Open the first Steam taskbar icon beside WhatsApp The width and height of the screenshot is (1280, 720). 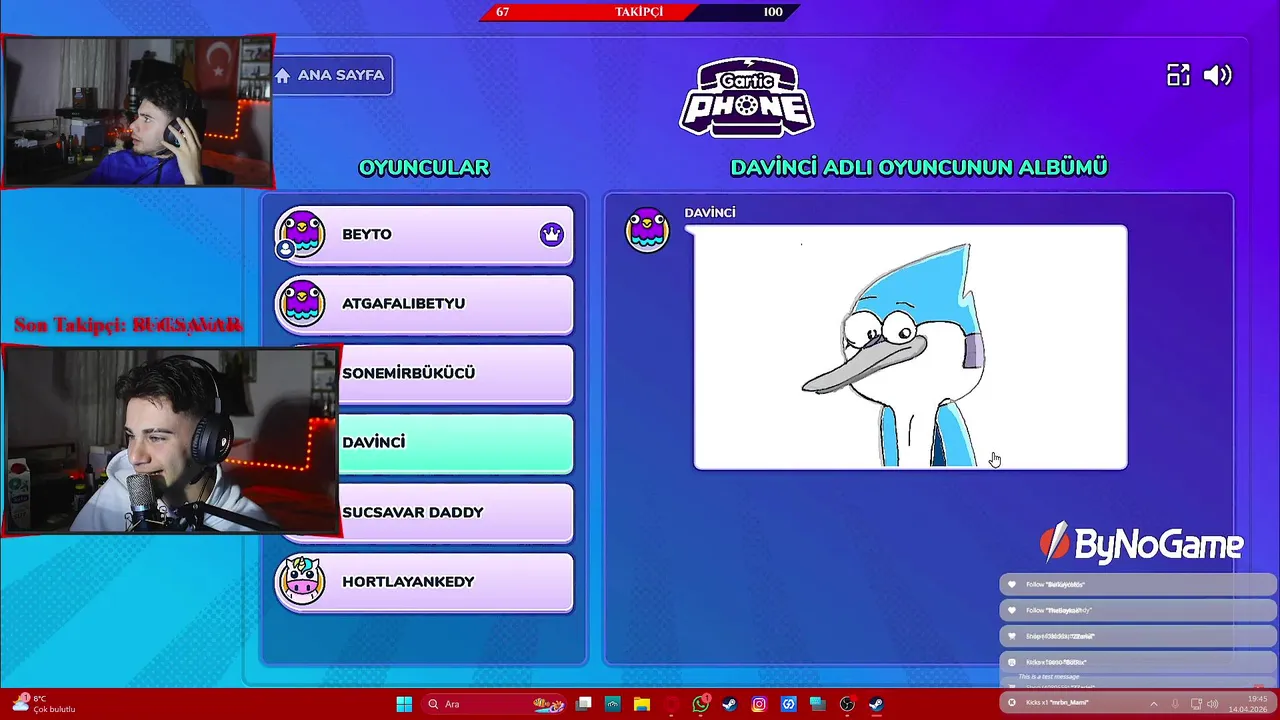tap(730, 704)
